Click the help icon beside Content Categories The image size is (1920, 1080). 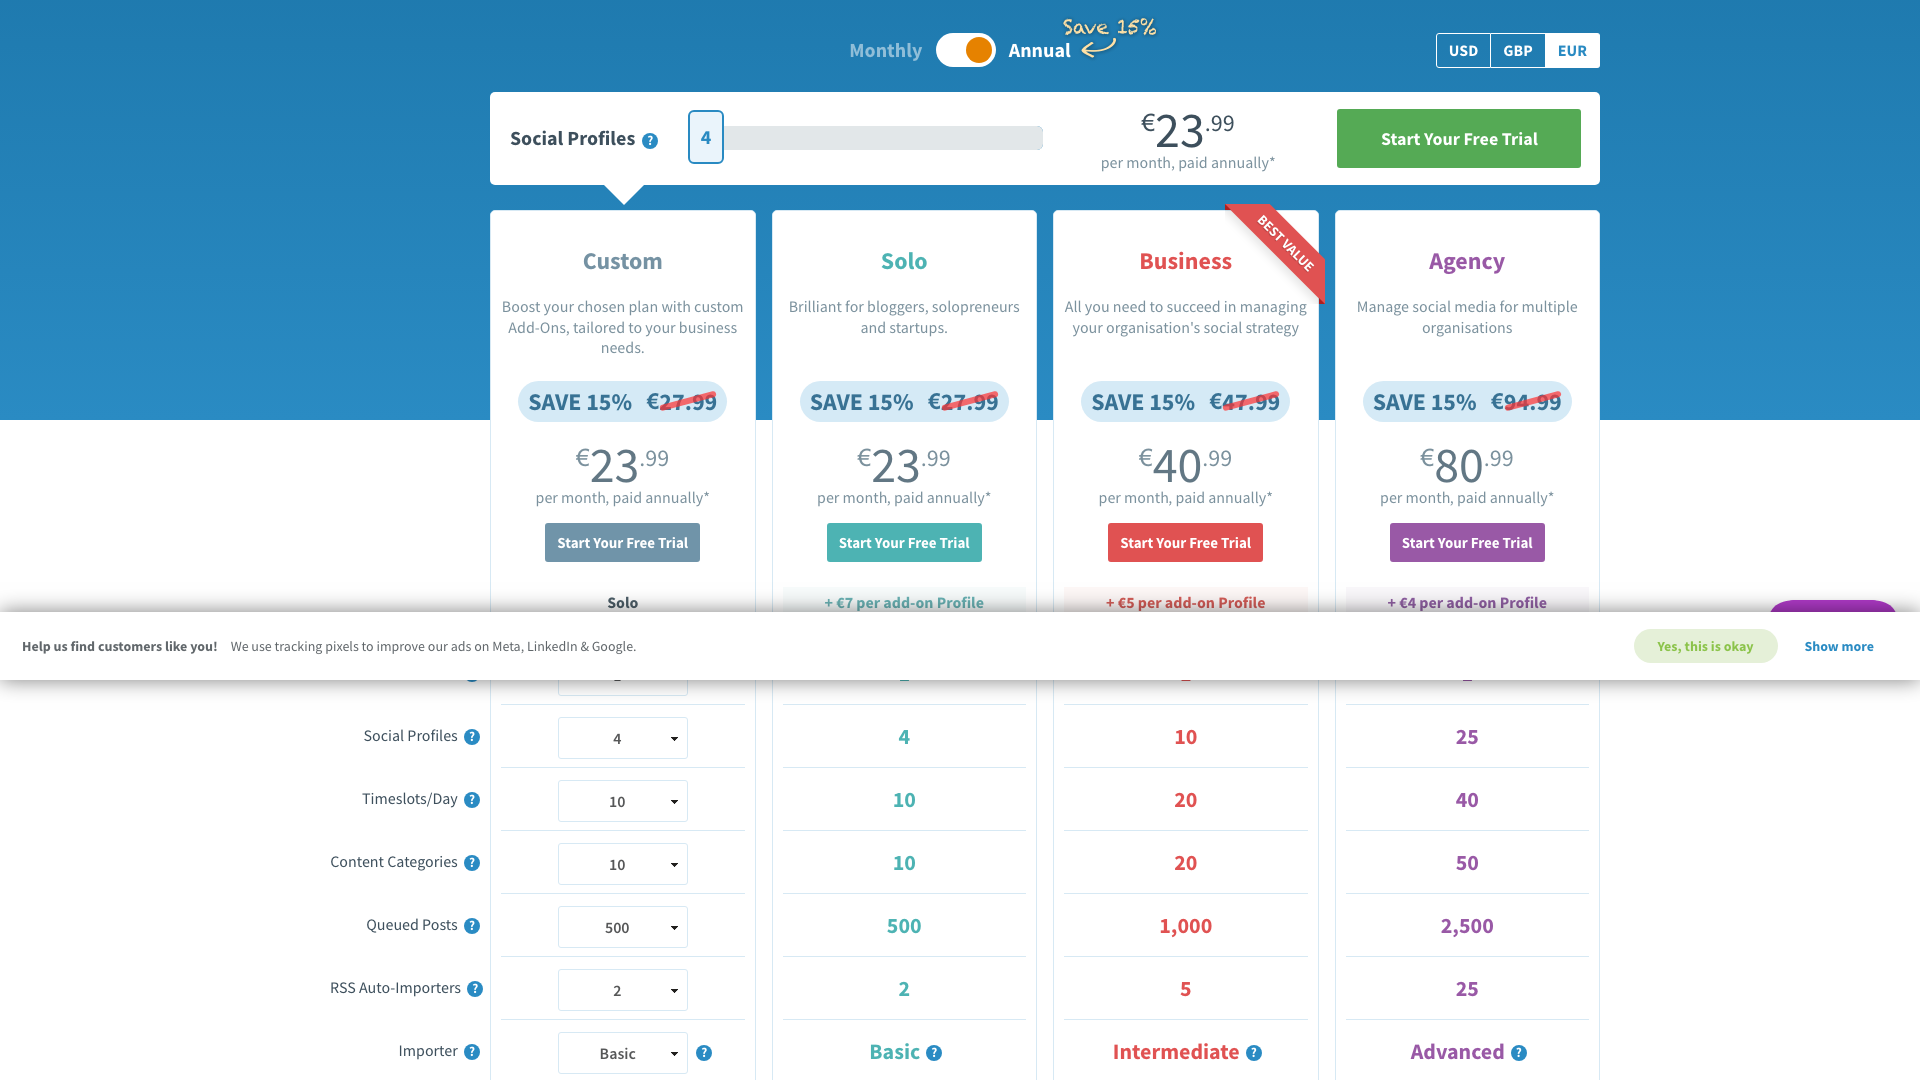tap(473, 863)
